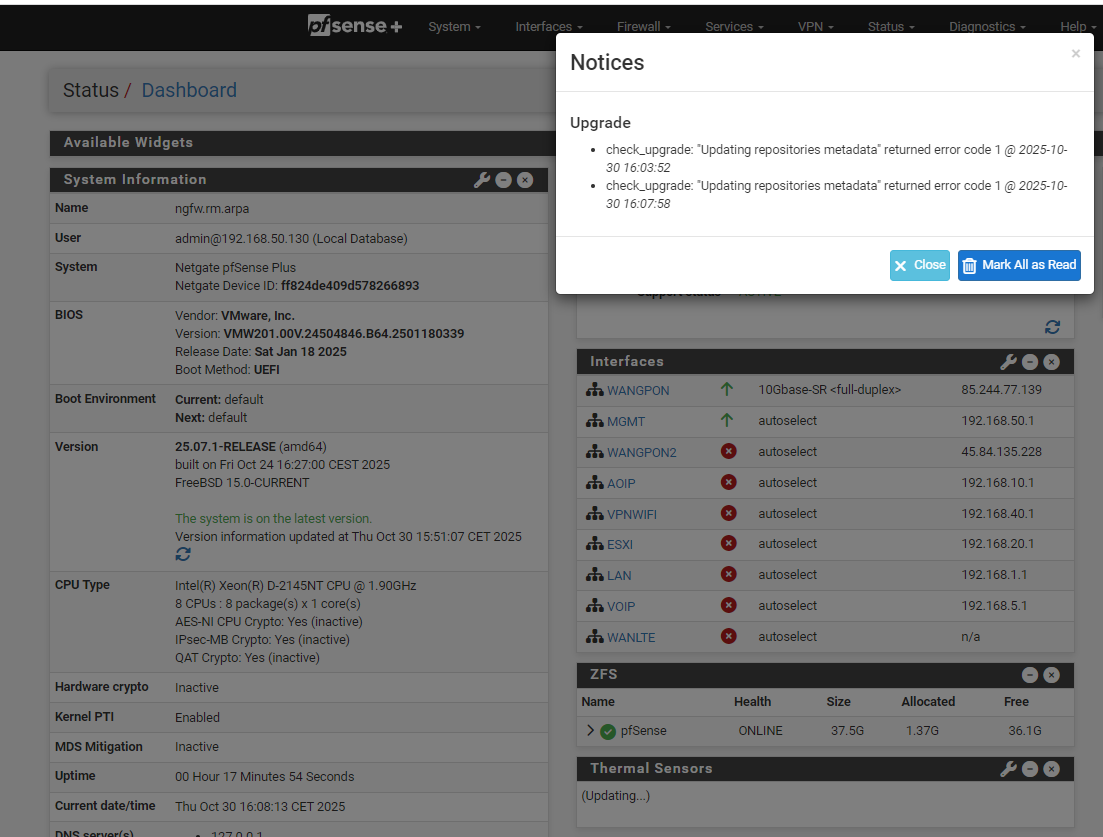
Task: Dismiss Notices dialog with X icon
Action: coord(1075,54)
